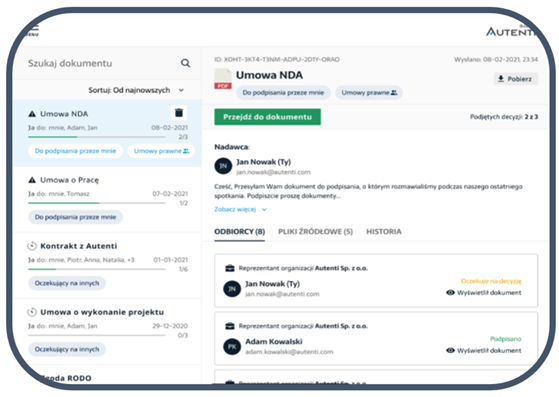This screenshot has width=559, height=397.
Task: Click Do podpisania przeze mnie tag under Umowa o Pracę
Action: coord(75,217)
